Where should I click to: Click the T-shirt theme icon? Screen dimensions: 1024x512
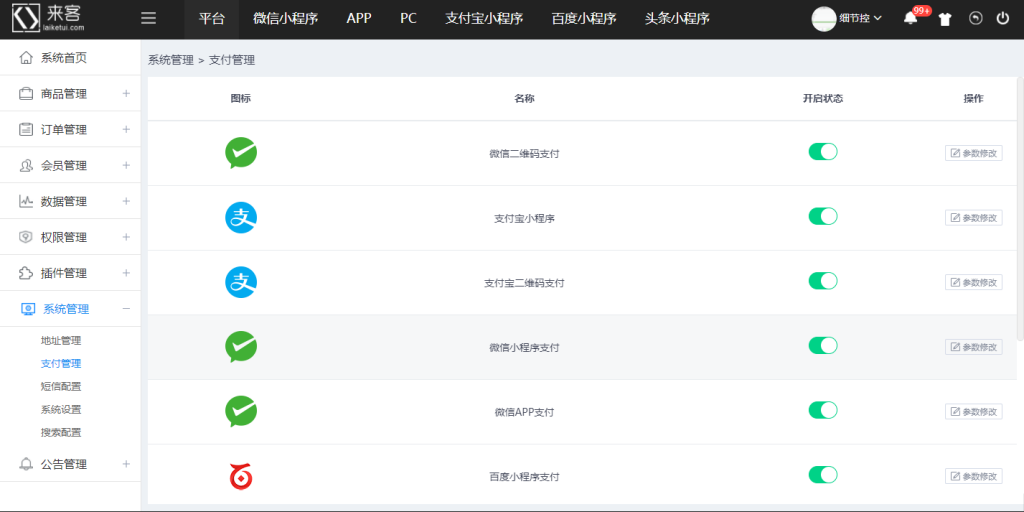[x=945, y=19]
